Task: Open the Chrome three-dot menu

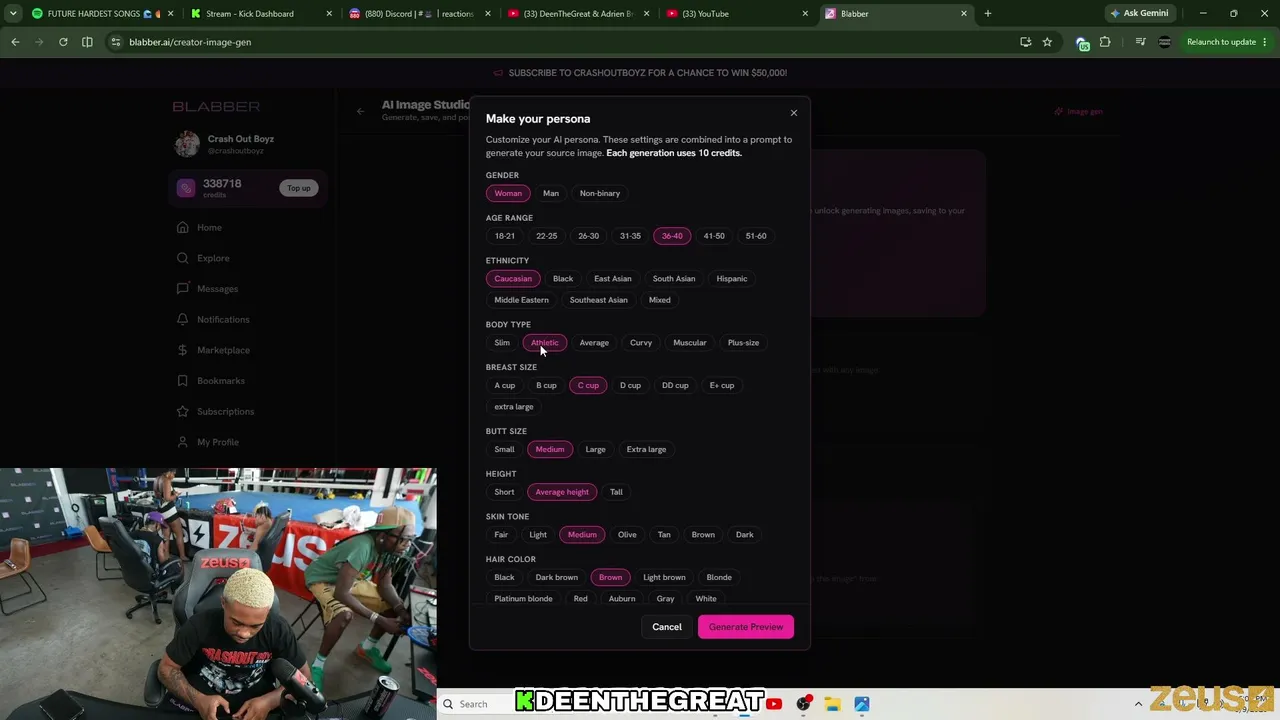Action: coord(1265,42)
